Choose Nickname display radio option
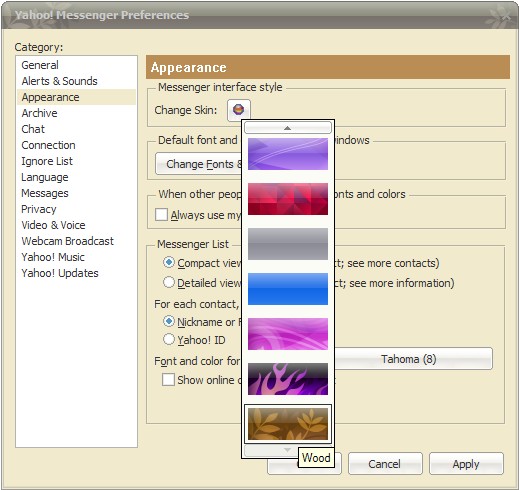This screenshot has width=519, height=490. (x=169, y=321)
